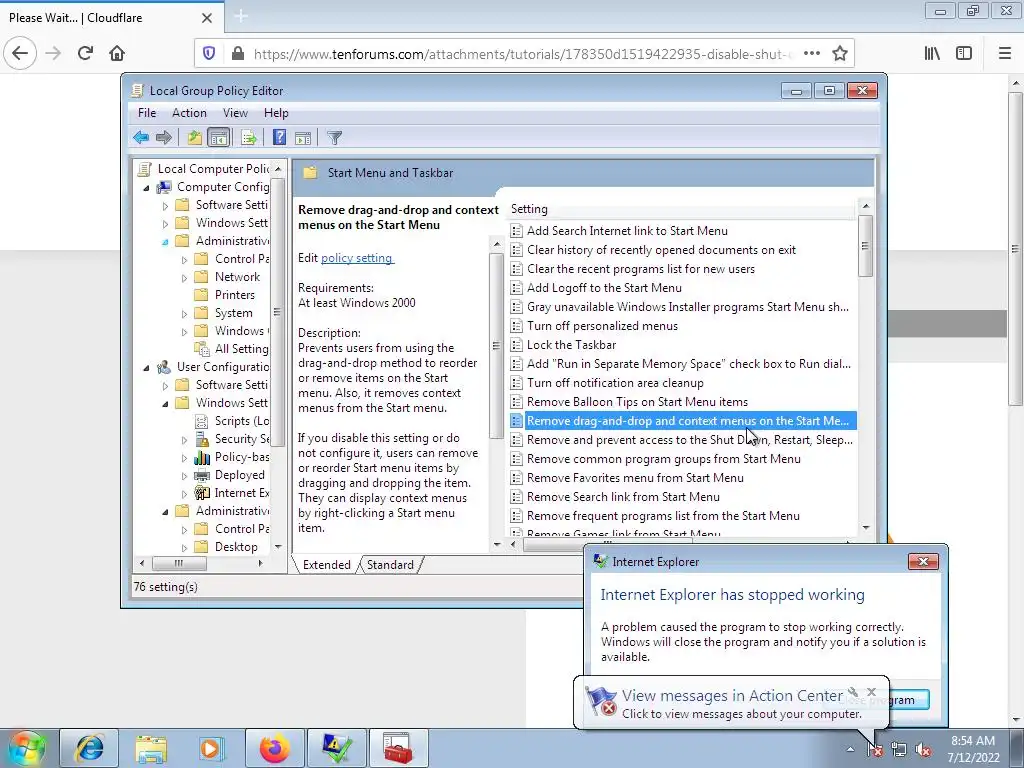Show hidden tray icons arrow
1024x768 pixels.
coord(850,750)
